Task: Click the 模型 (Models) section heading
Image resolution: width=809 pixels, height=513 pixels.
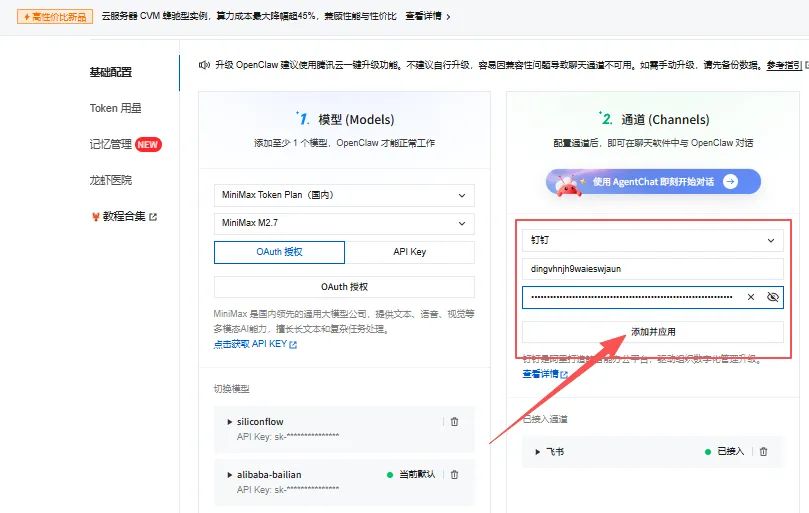Action: point(356,120)
